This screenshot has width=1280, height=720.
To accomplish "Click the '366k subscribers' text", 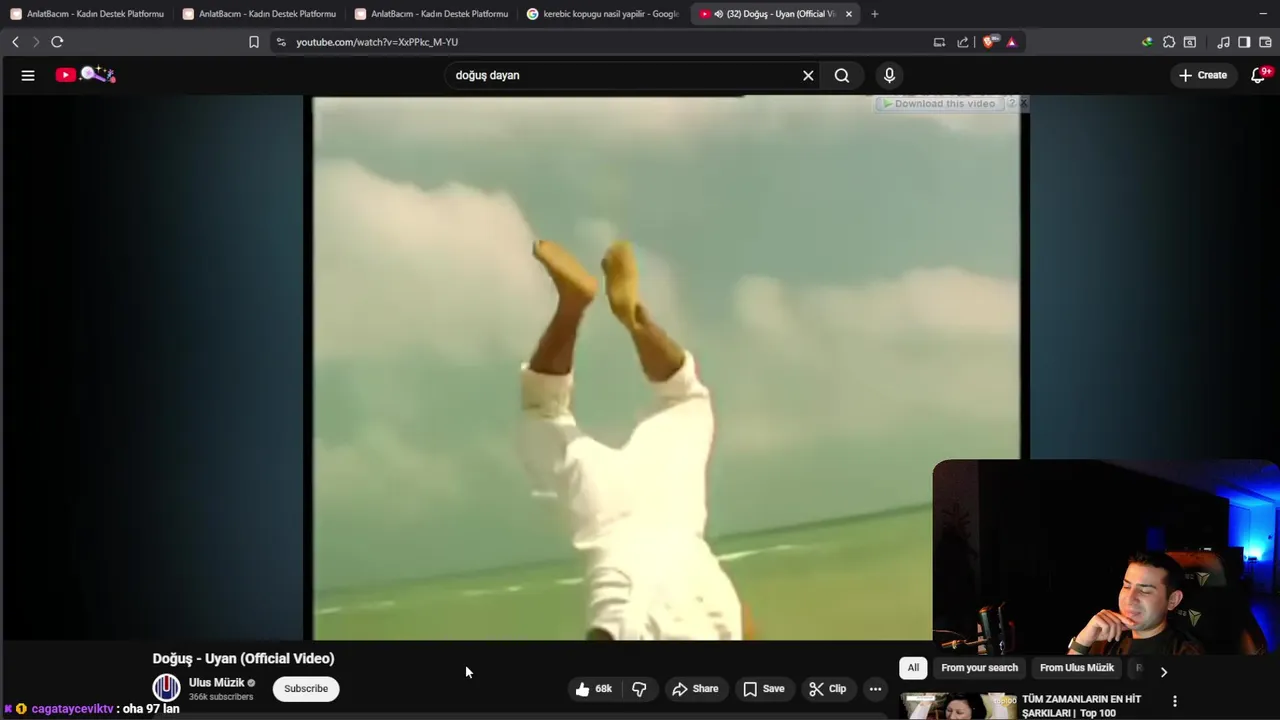I will point(221,697).
